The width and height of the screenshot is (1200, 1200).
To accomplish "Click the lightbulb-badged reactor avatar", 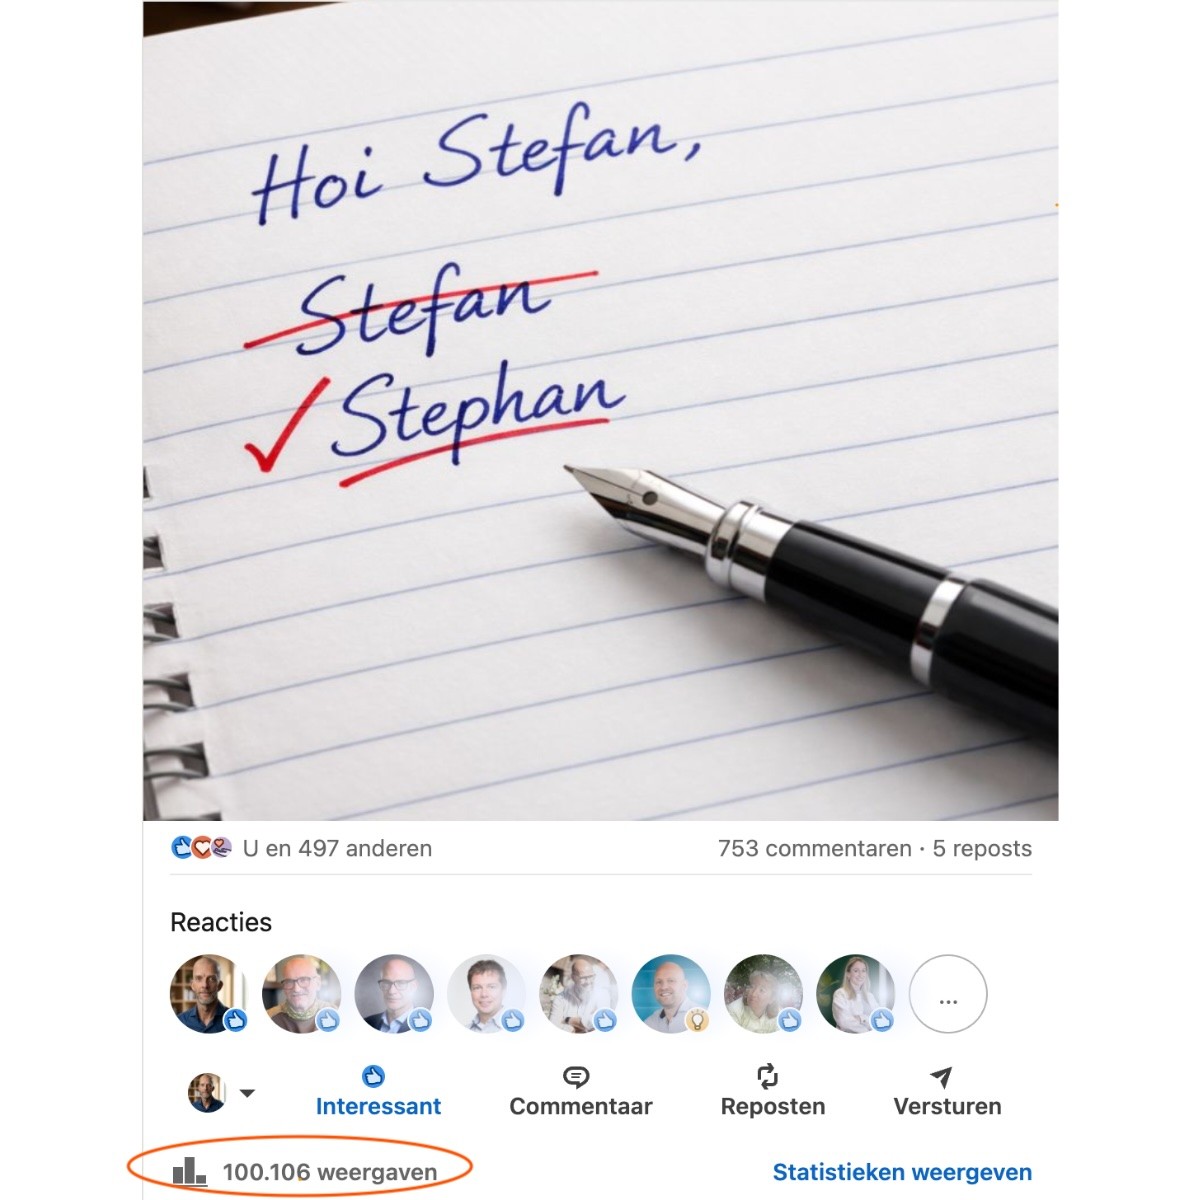I will (671, 994).
